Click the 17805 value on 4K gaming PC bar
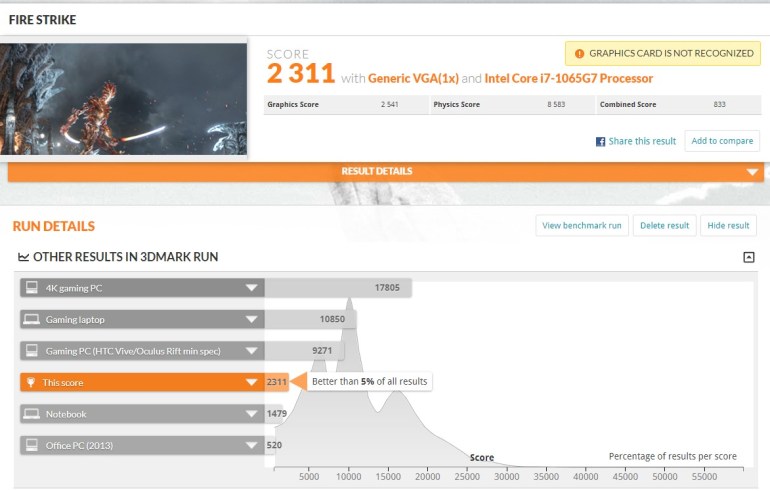Viewport: 770px width, 491px height. [387, 288]
